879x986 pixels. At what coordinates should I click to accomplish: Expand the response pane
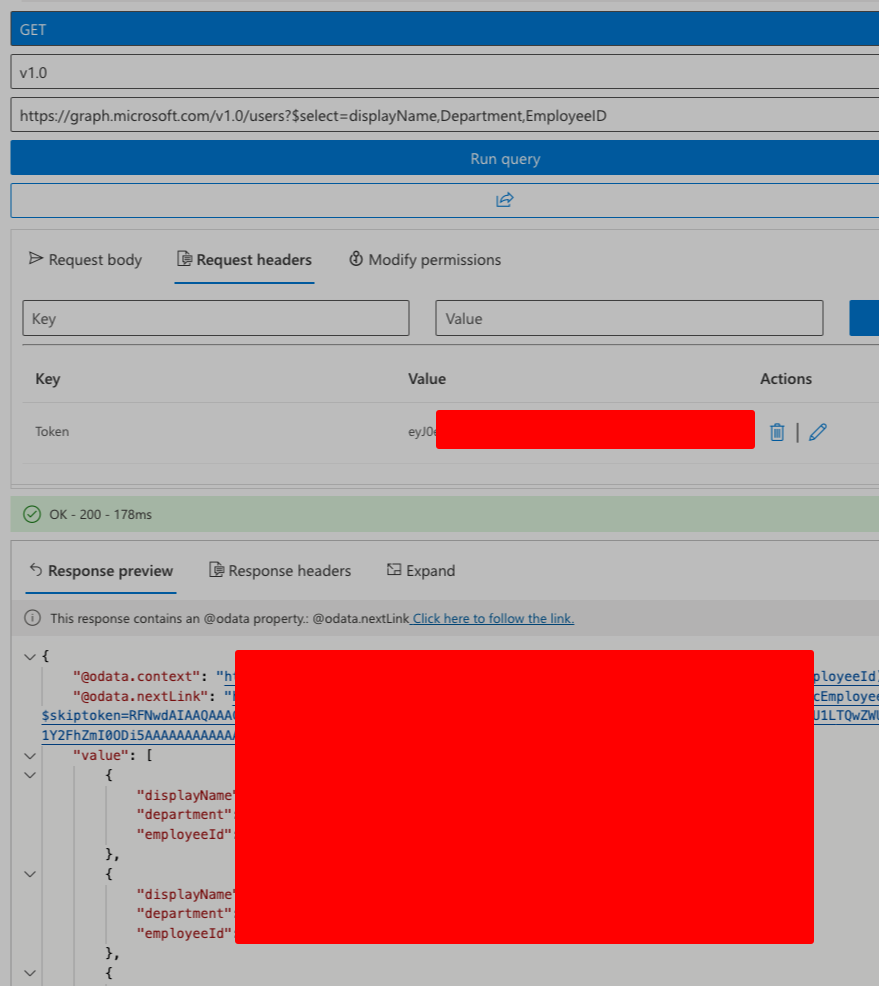click(421, 571)
